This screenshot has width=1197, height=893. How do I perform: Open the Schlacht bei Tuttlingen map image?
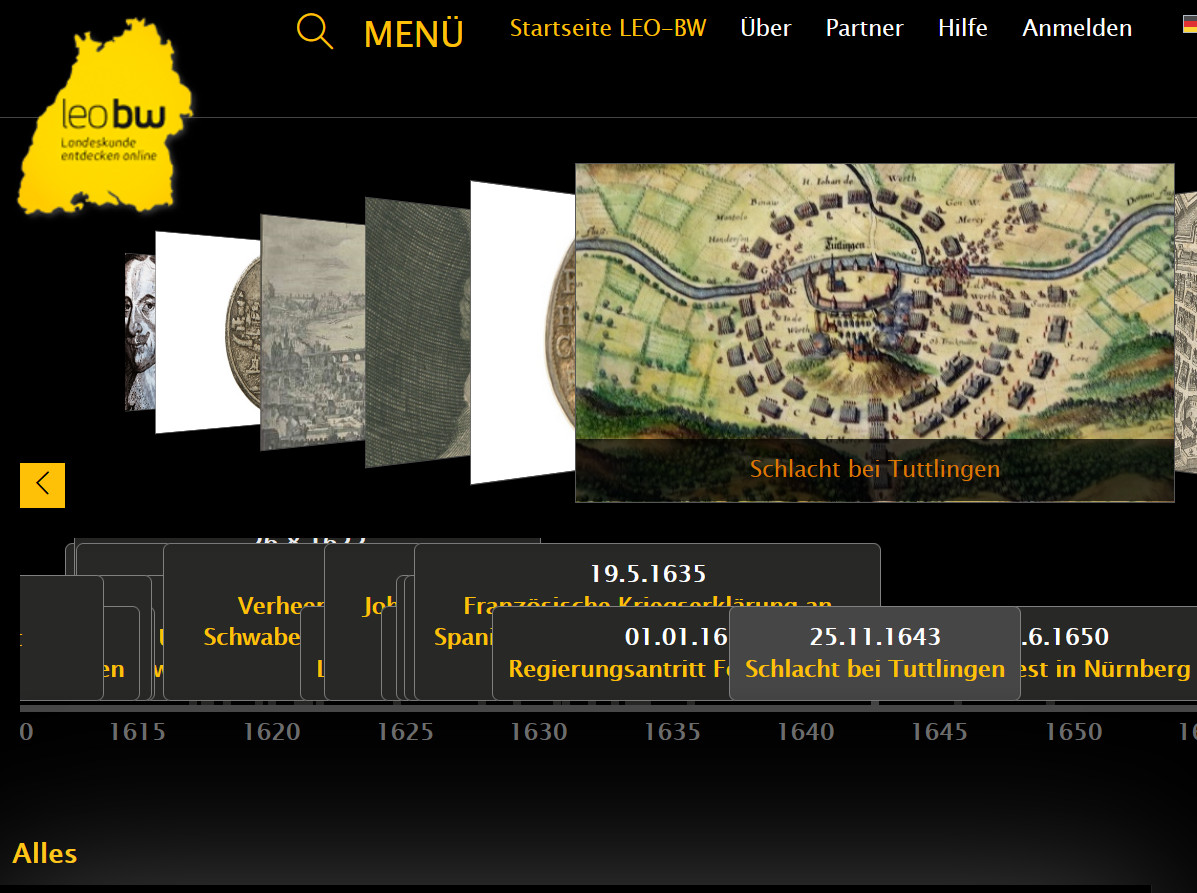(874, 301)
